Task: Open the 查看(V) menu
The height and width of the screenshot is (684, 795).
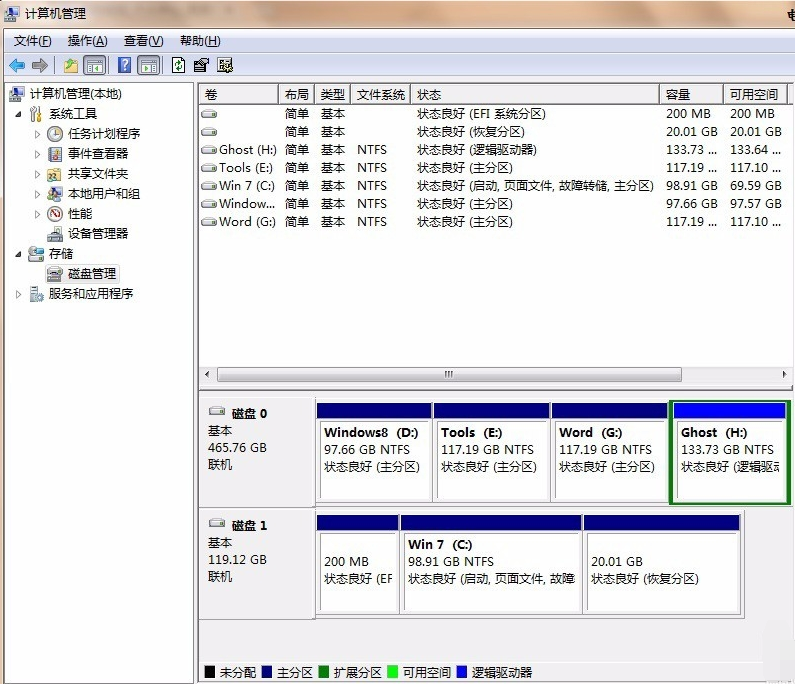Action: [x=143, y=41]
